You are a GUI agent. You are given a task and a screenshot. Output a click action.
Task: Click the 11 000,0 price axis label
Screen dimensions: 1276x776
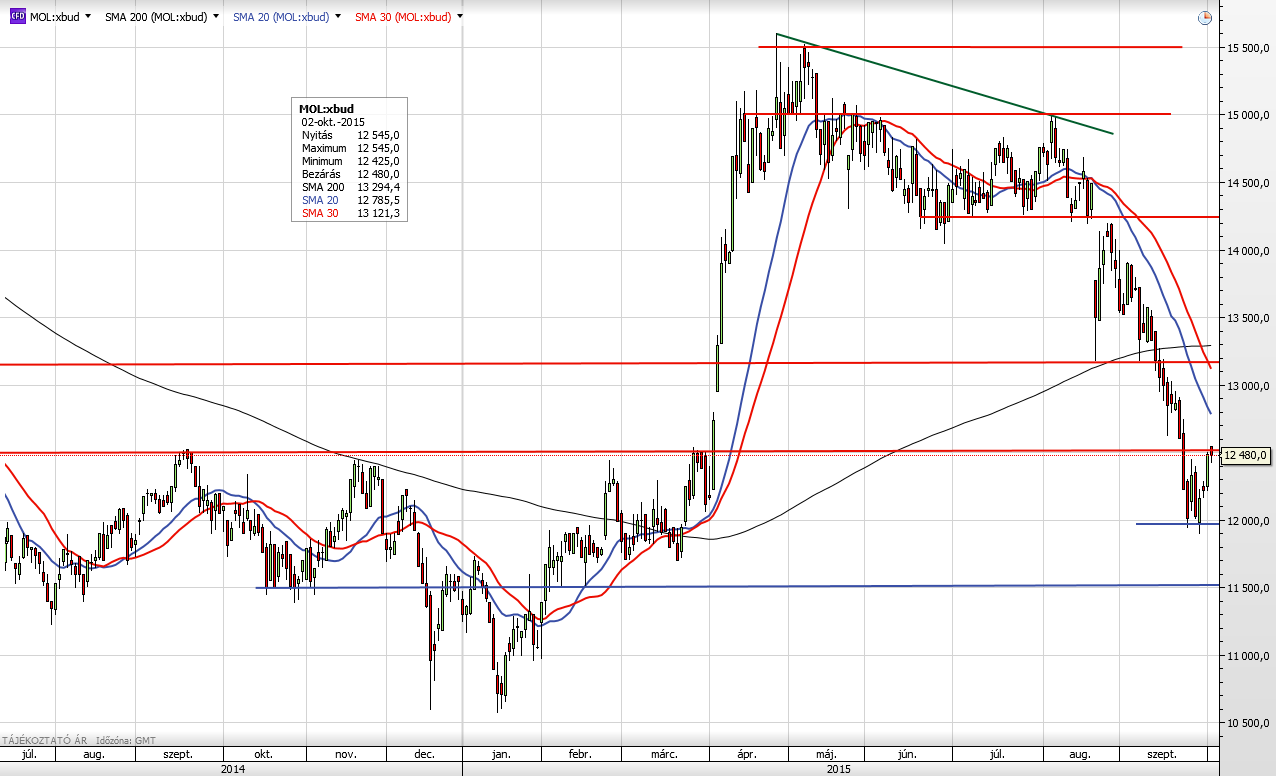pyautogui.click(x=1248, y=656)
